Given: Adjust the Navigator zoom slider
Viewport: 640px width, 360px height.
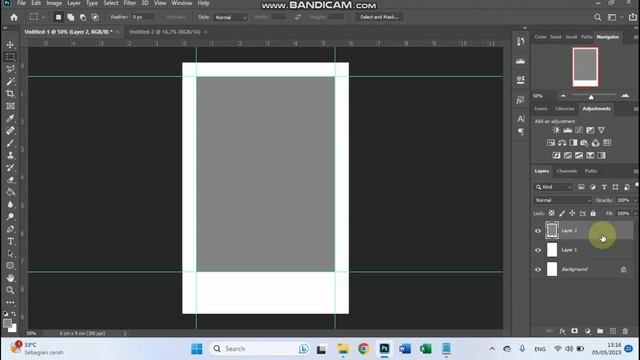Looking at the screenshot, I should point(591,96).
